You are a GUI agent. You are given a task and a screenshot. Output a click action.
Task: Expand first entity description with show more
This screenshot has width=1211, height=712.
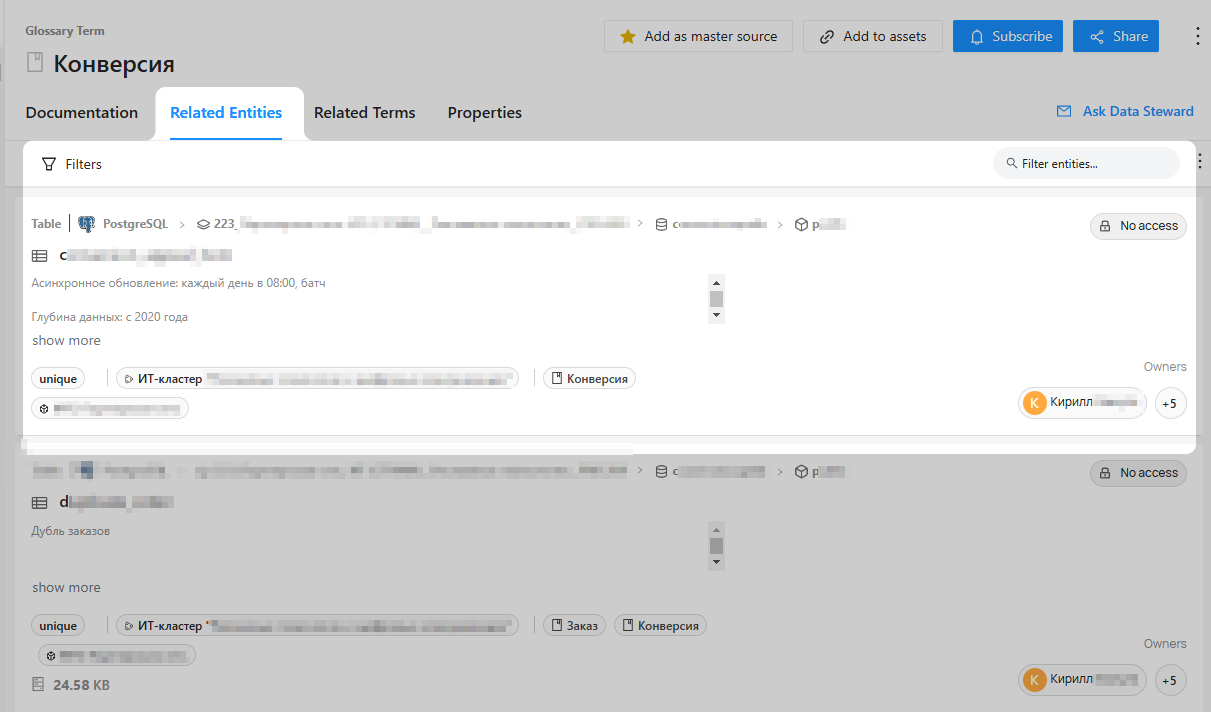(66, 341)
